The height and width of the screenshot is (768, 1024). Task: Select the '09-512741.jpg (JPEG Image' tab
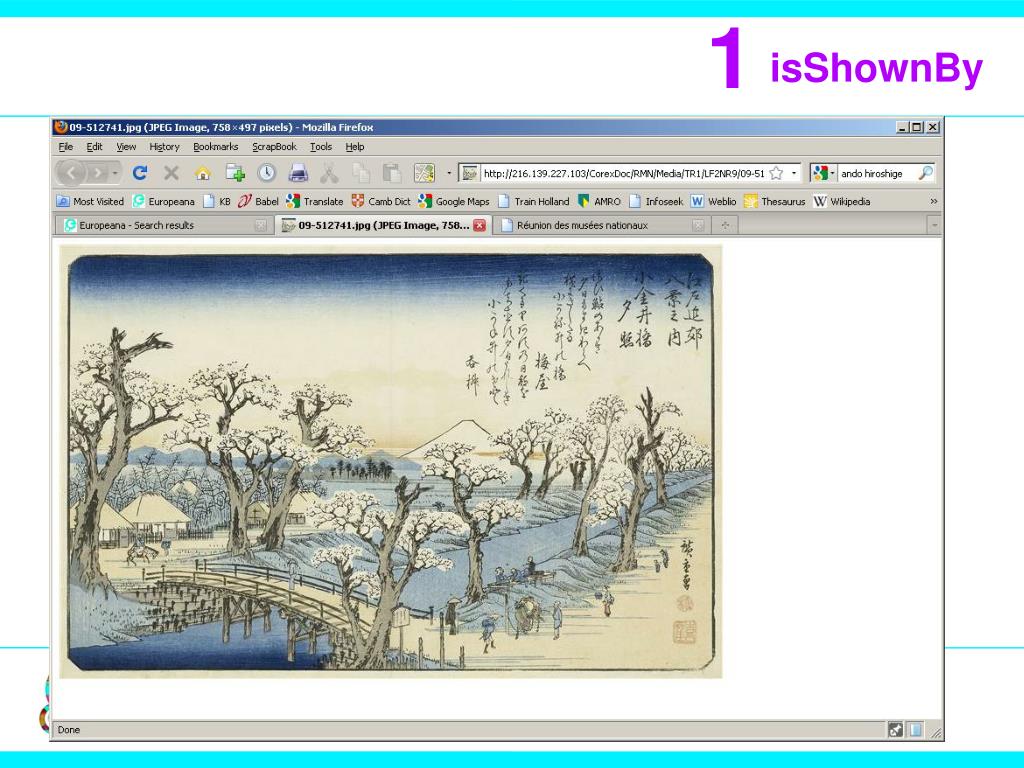(x=383, y=225)
